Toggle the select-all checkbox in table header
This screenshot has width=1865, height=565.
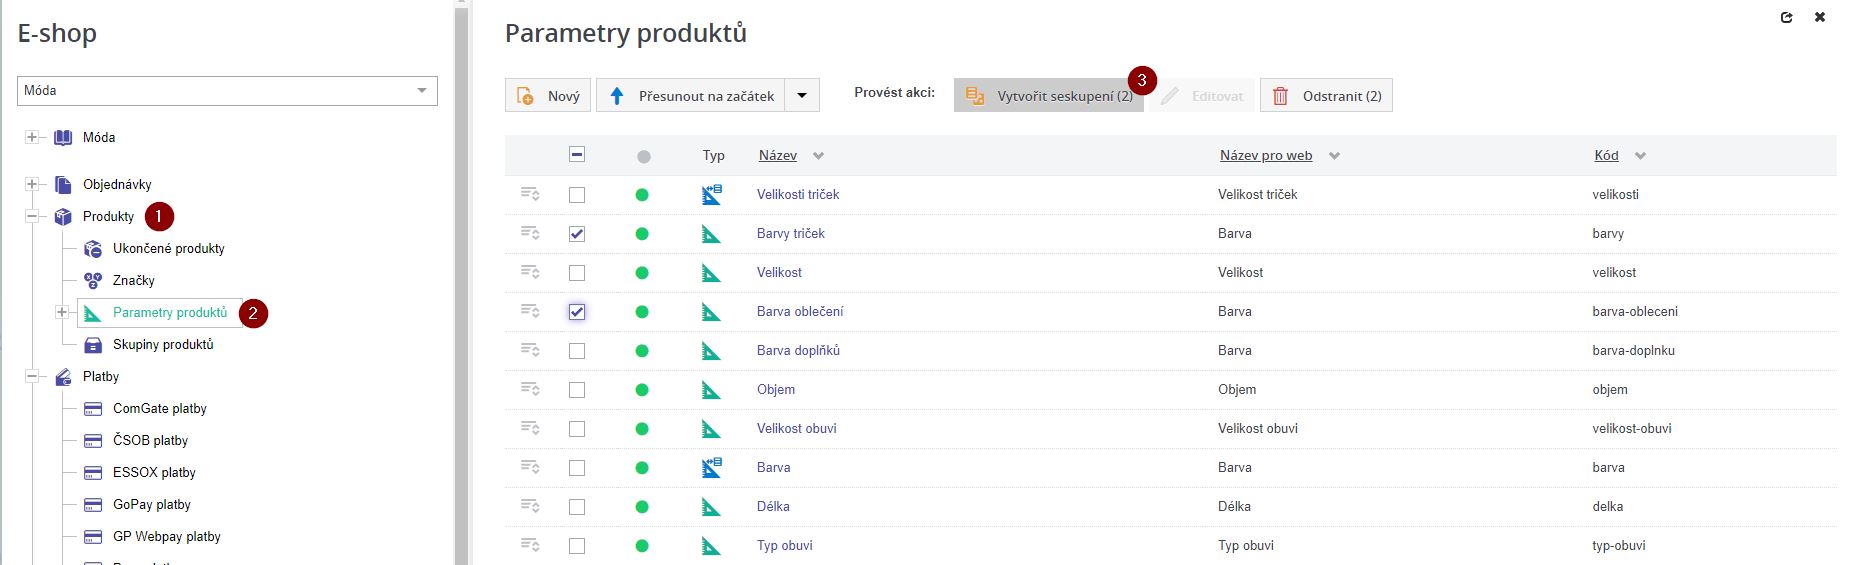pyautogui.click(x=577, y=155)
